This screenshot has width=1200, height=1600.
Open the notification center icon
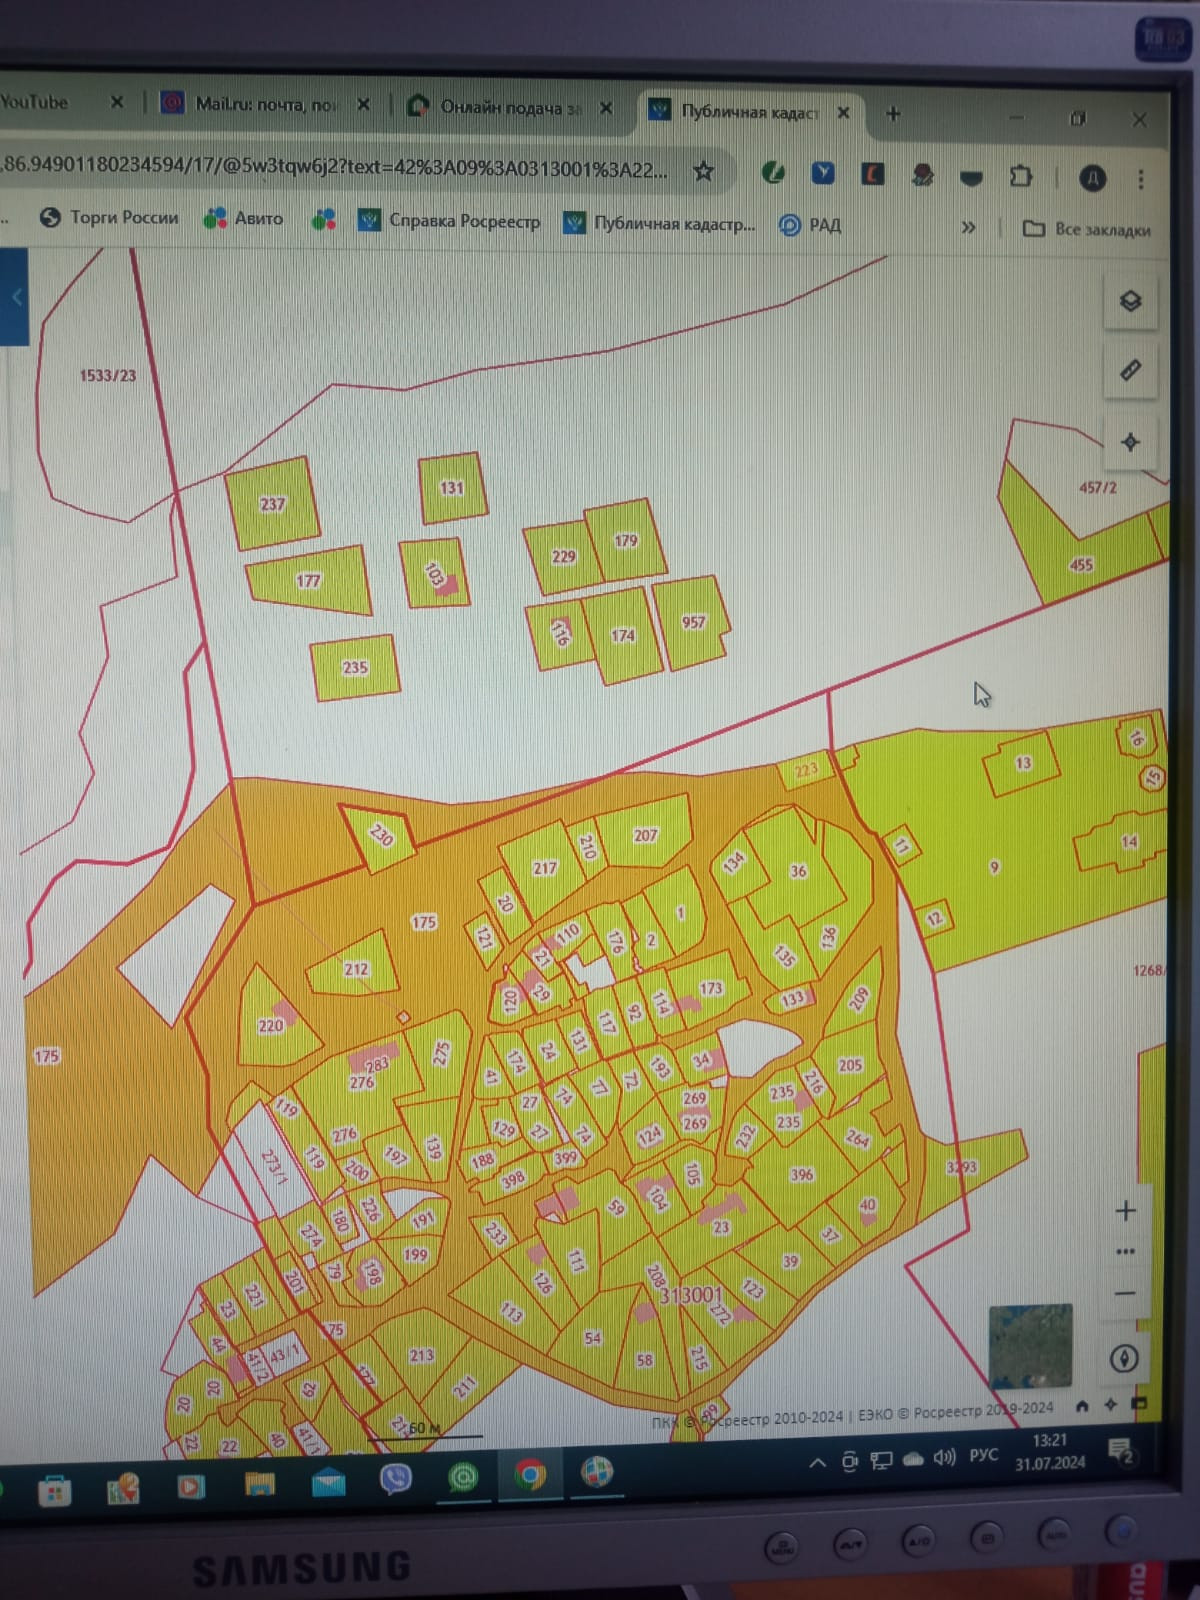pos(1121,1450)
